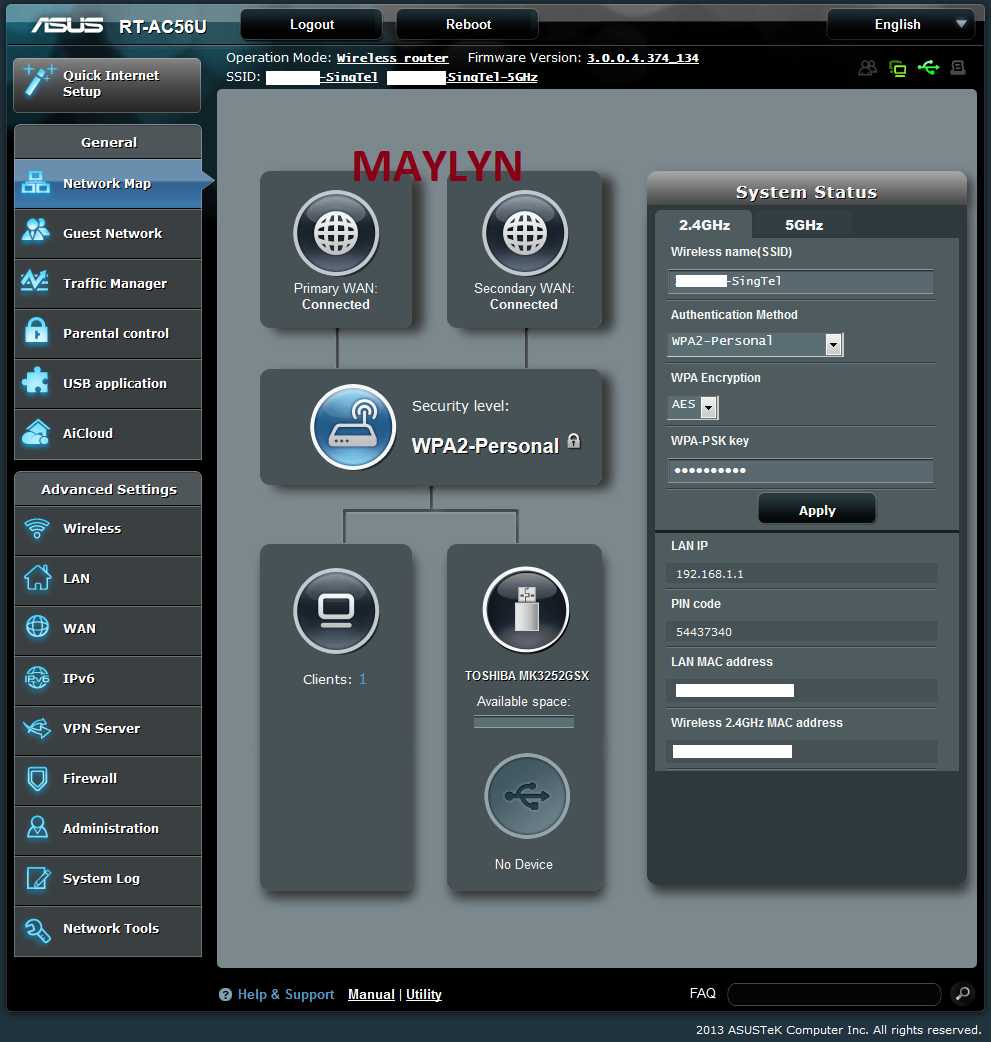Image resolution: width=991 pixels, height=1042 pixels.
Task: Click the FAQ search magnifier icon
Action: (962, 993)
